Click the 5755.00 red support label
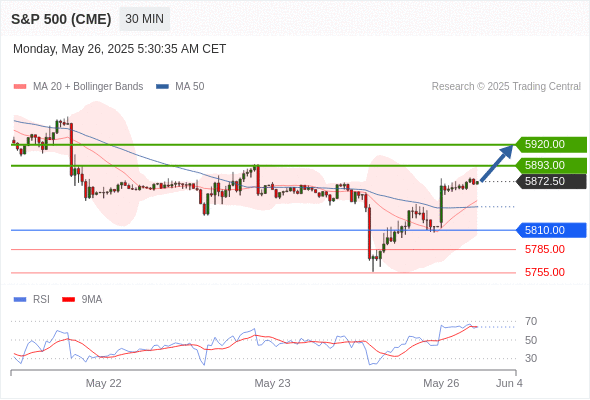 (x=544, y=272)
